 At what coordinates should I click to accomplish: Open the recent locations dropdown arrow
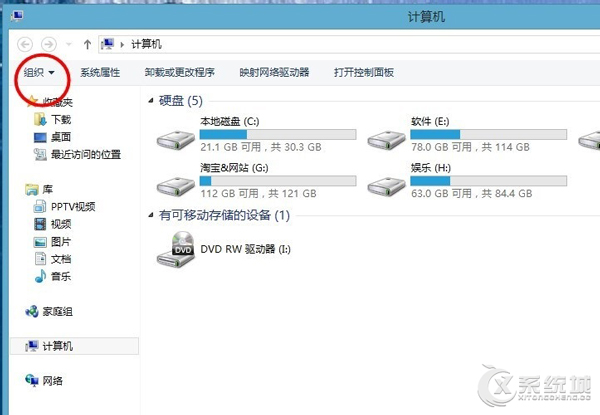(69, 44)
